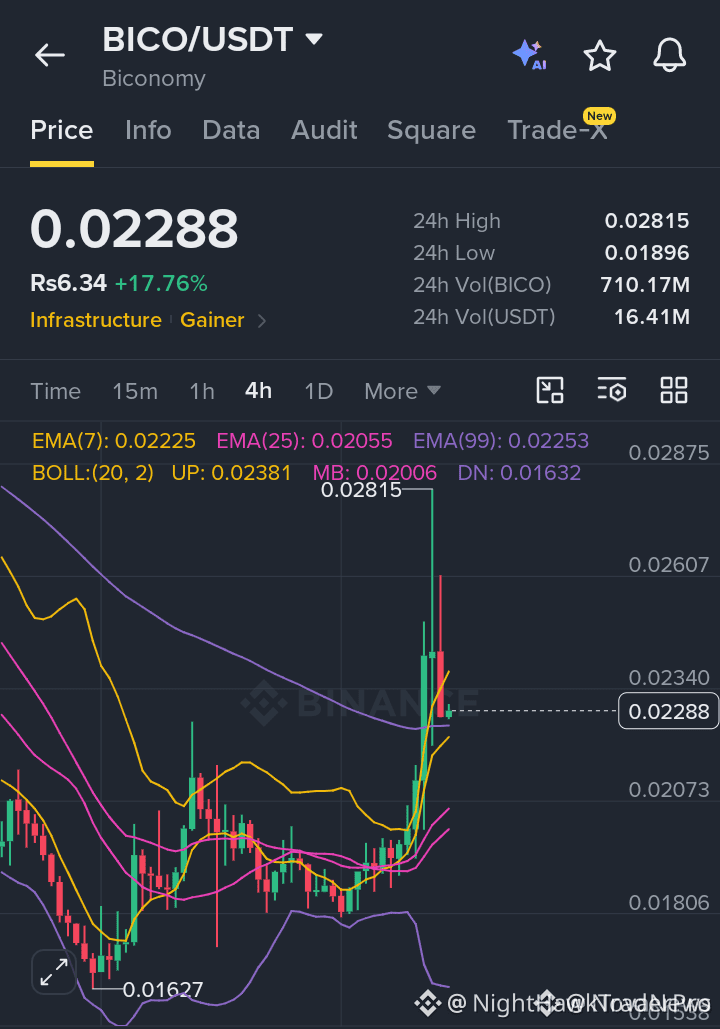Screen dimensions: 720x1029
Task: Click the 24h Vol(BICO) value 710.17M
Action: (645, 285)
